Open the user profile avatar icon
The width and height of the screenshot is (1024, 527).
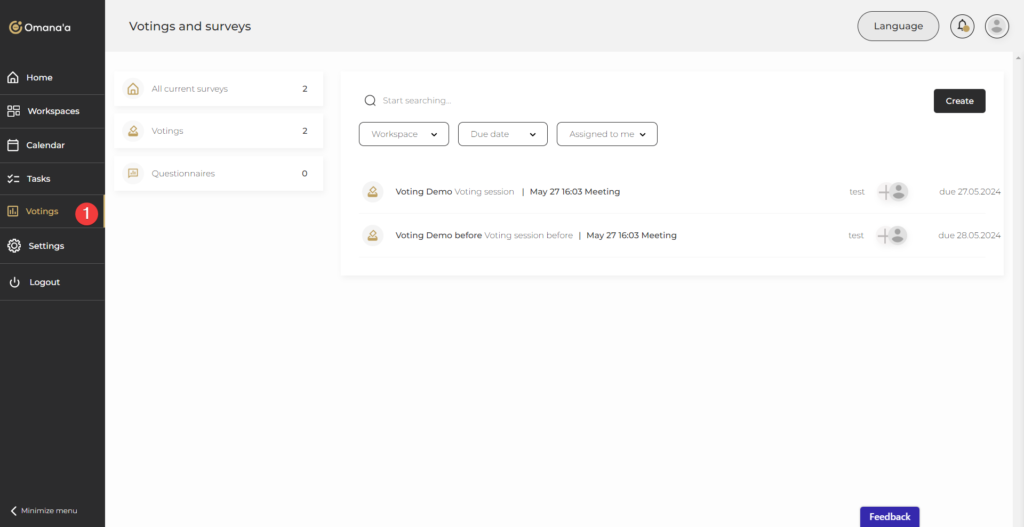[996, 26]
